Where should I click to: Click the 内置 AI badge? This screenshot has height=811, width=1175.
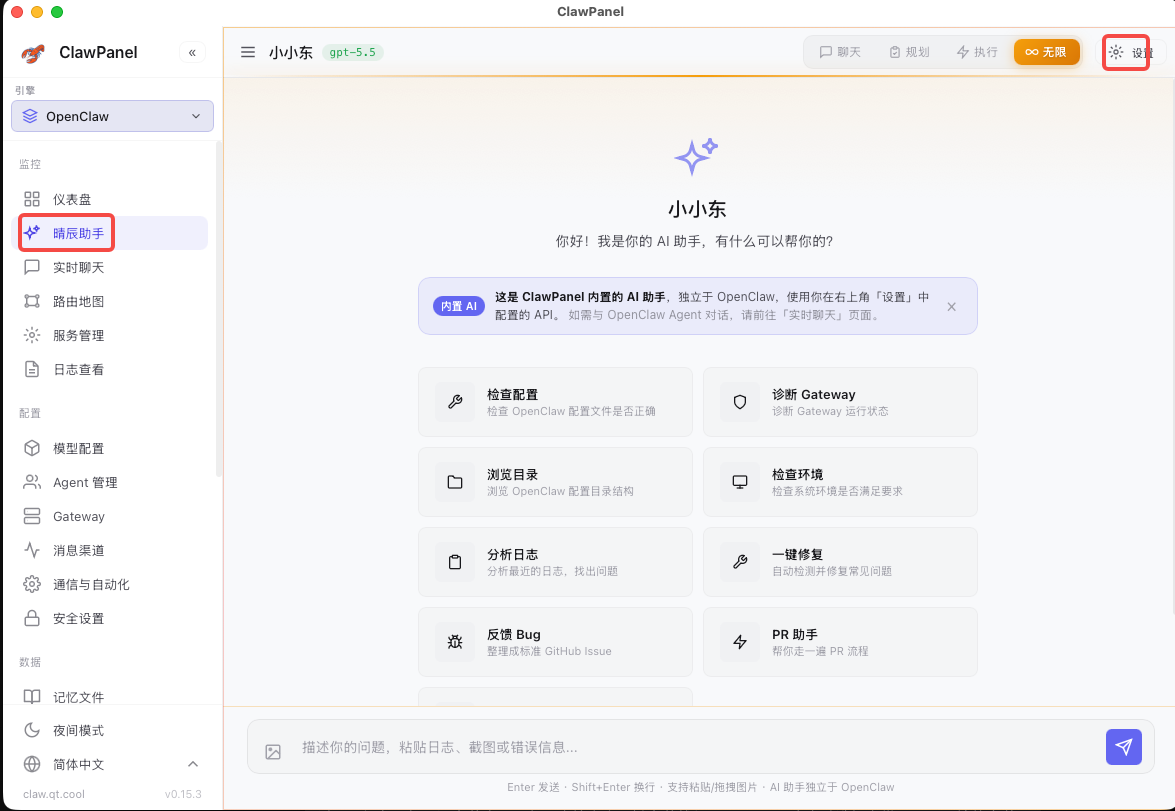point(459,307)
